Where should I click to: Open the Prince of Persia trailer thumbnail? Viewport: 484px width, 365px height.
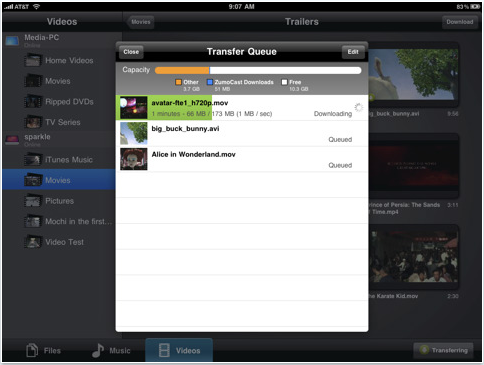pyautogui.click(x=413, y=166)
